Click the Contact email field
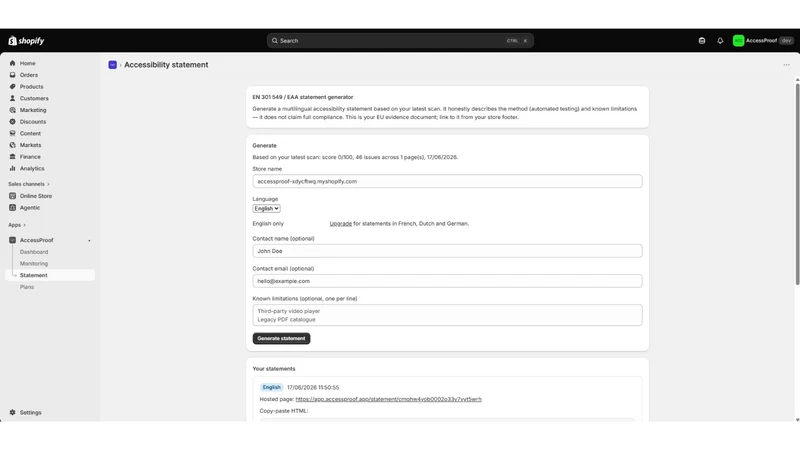800x450 pixels. click(x=447, y=281)
